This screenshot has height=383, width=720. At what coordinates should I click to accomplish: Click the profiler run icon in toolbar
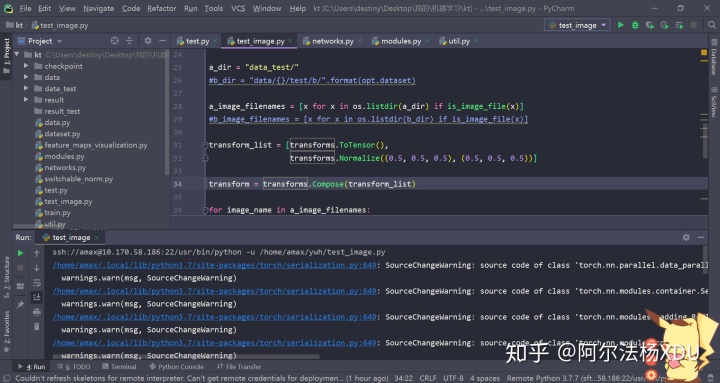tap(664, 25)
